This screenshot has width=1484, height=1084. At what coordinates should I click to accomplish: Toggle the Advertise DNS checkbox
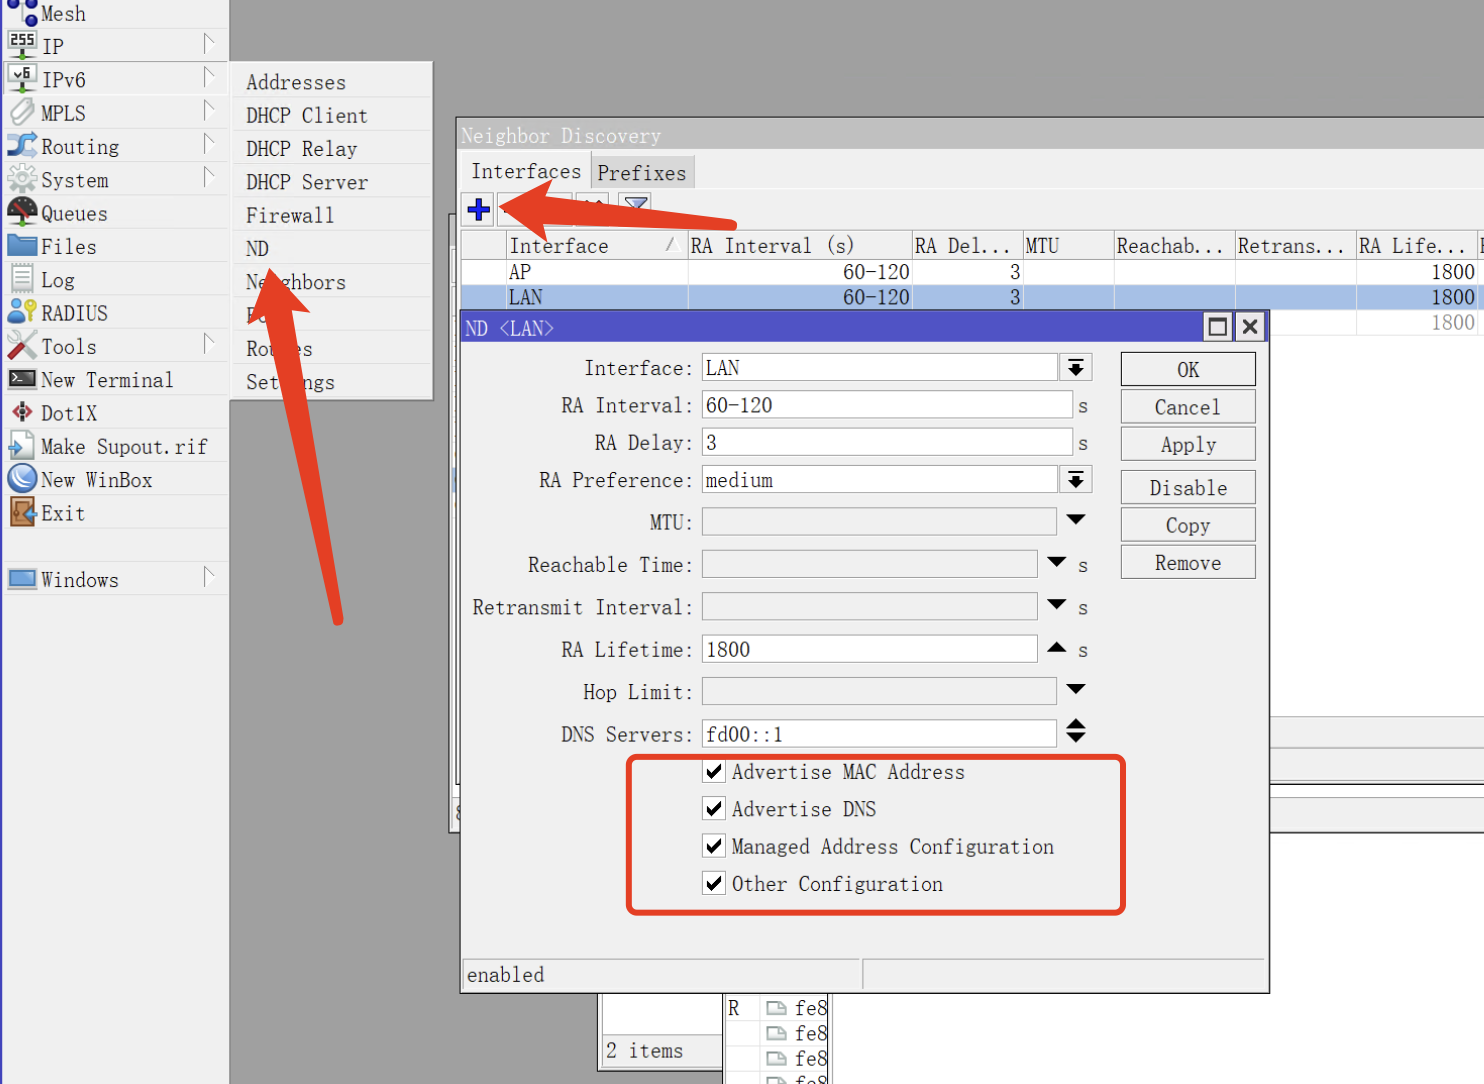coord(714,808)
